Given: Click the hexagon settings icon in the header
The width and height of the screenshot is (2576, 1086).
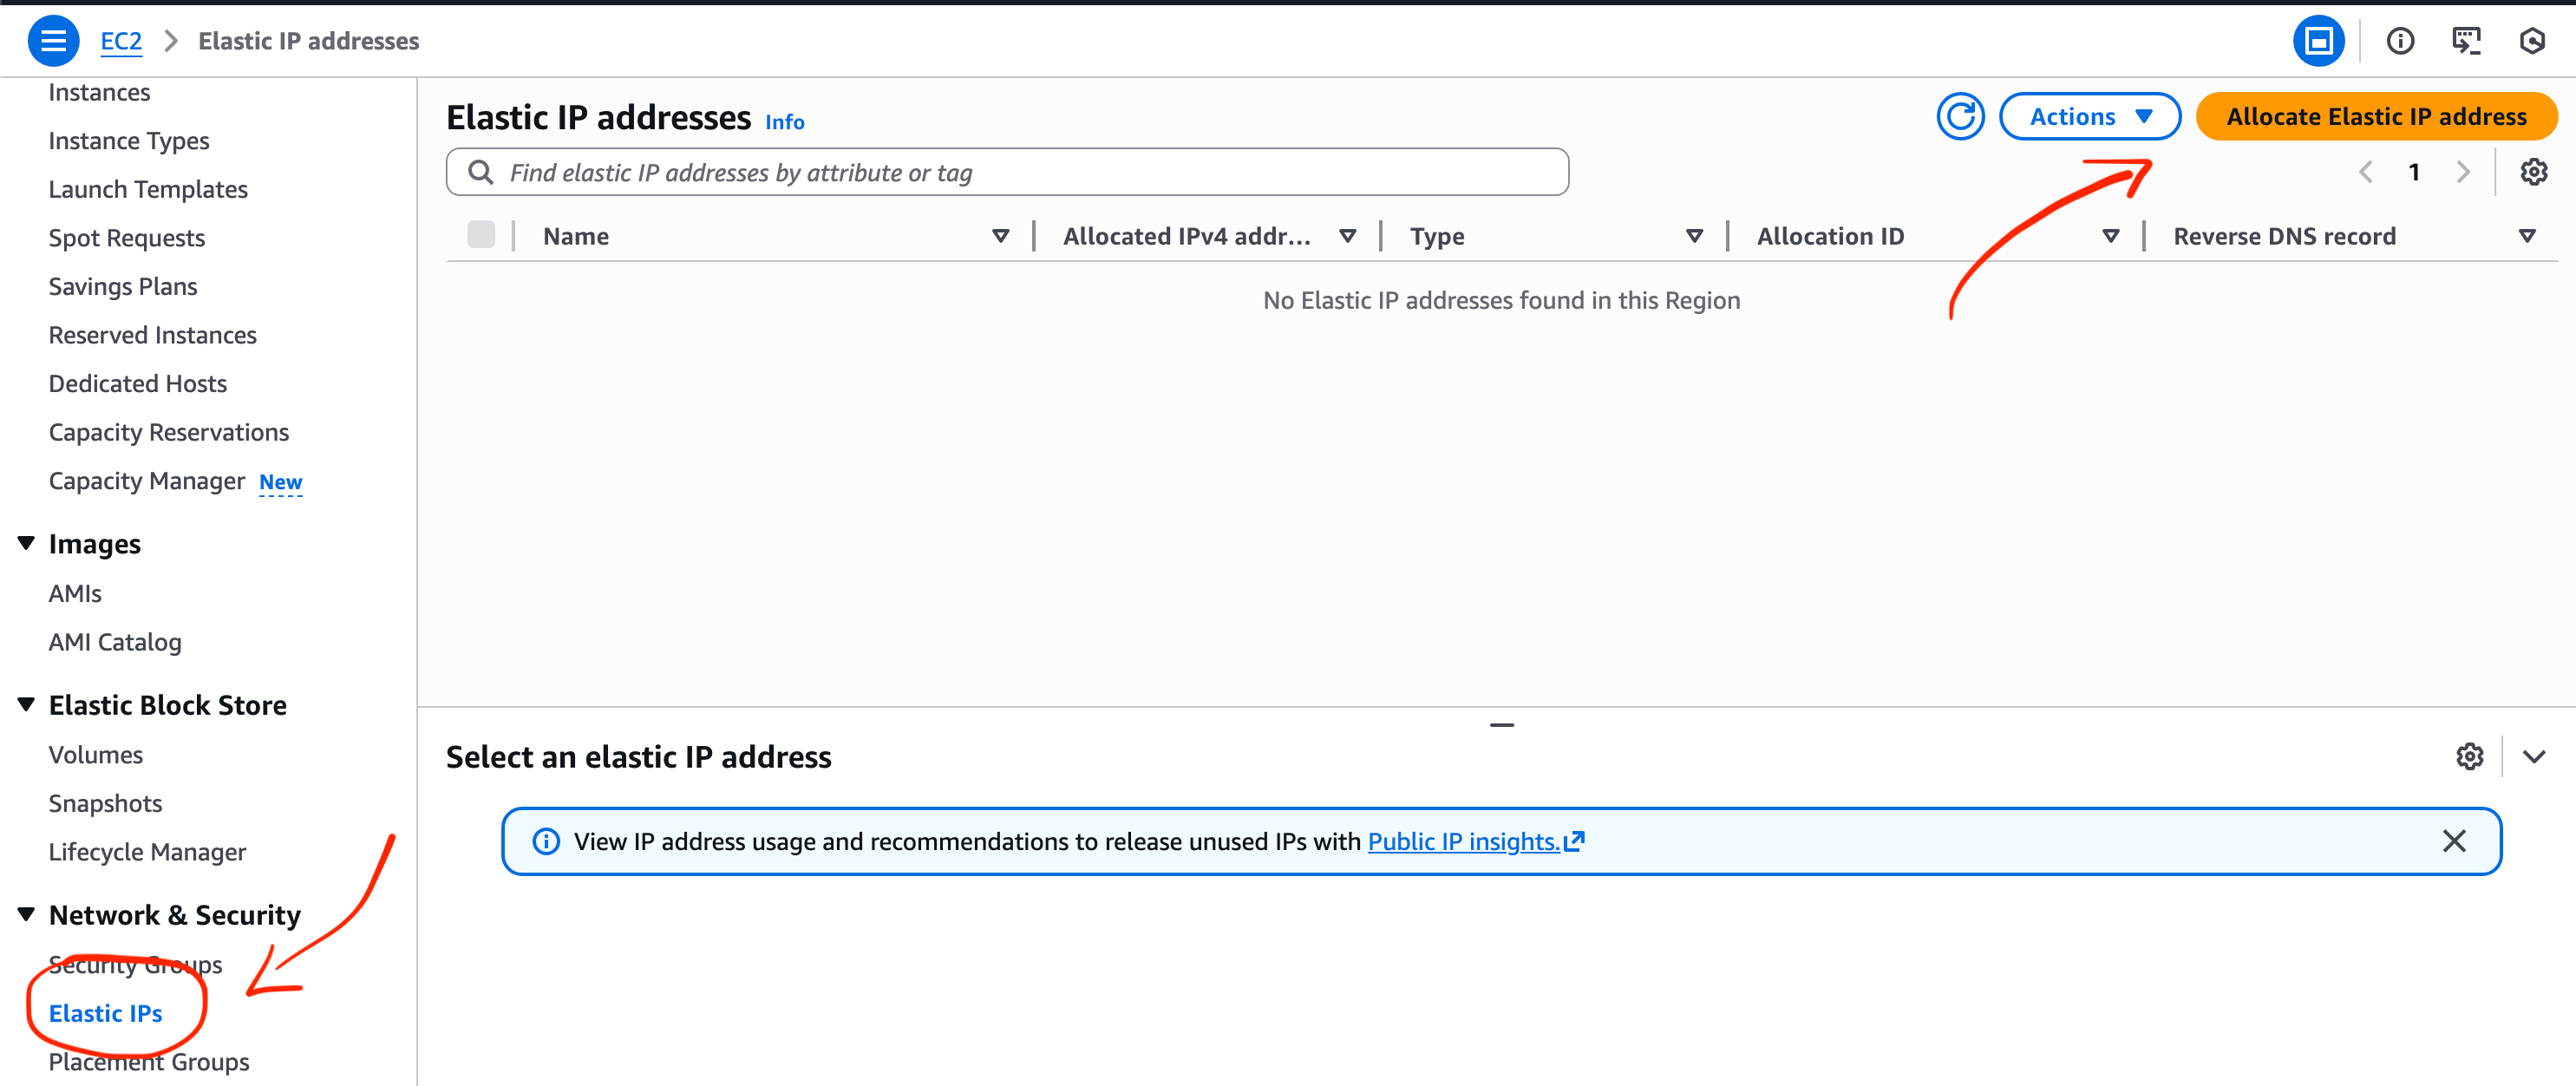Looking at the screenshot, I should tap(2532, 41).
